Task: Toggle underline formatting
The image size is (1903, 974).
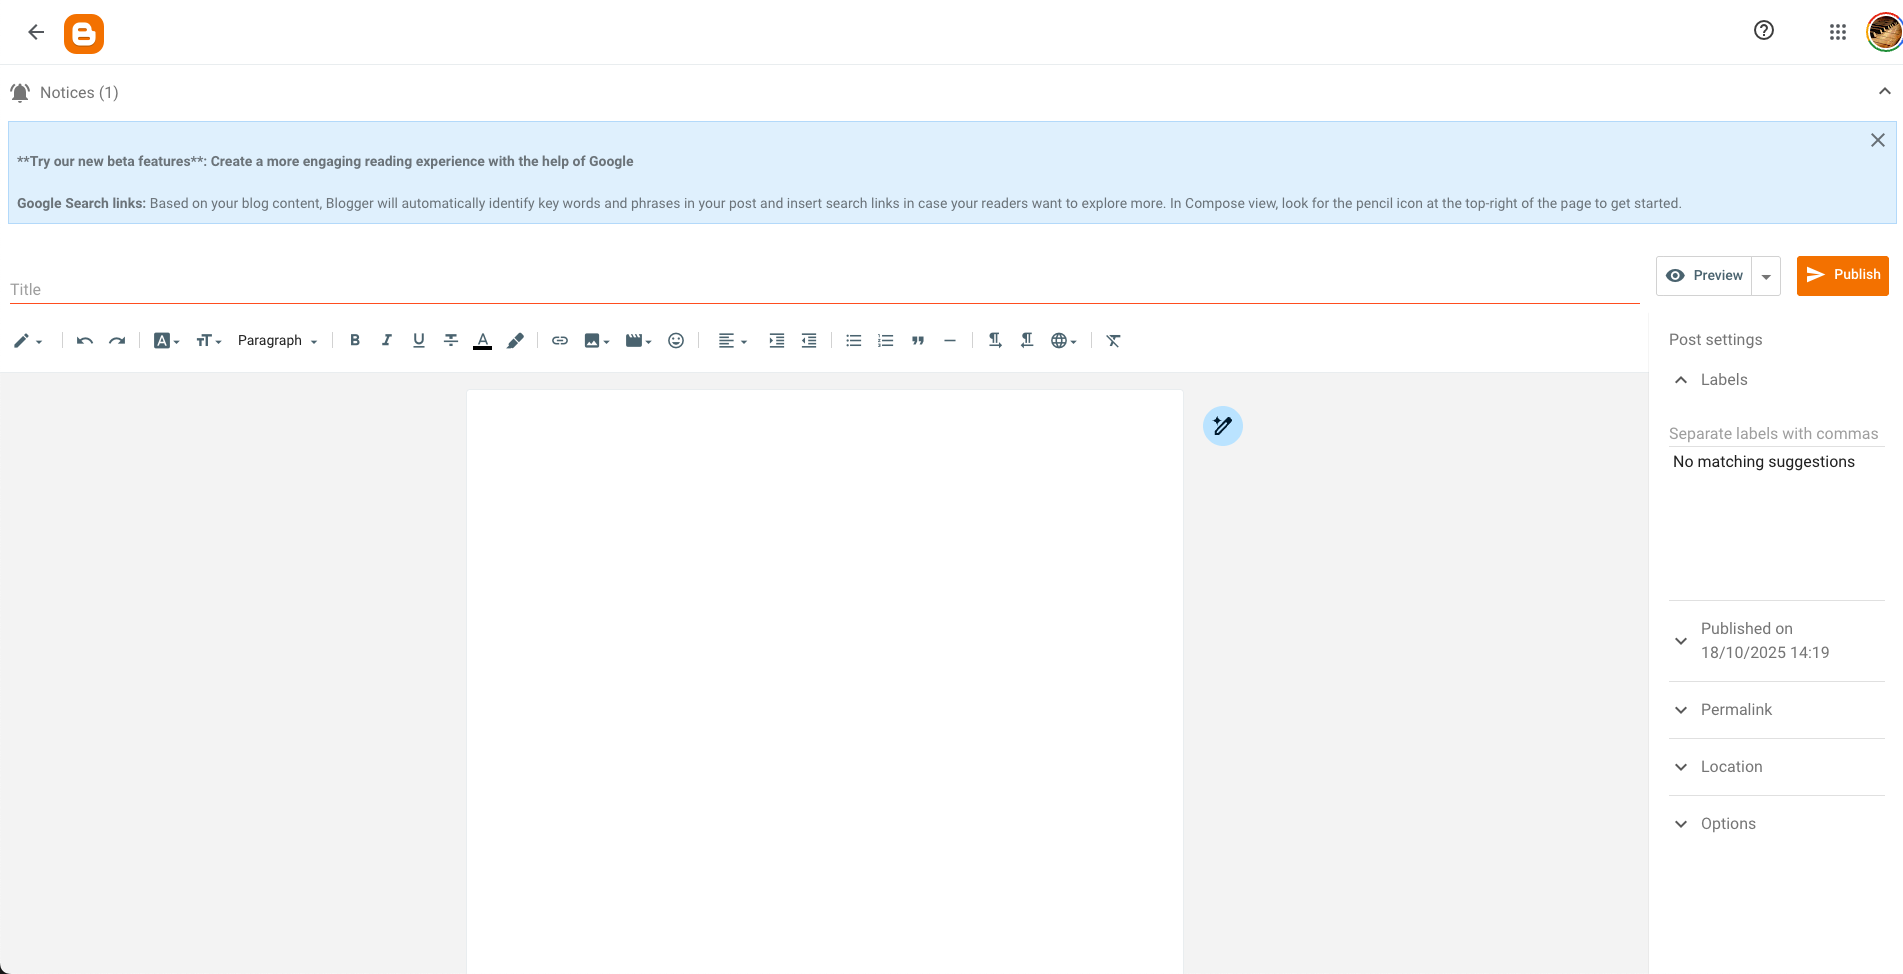Action: 418,341
